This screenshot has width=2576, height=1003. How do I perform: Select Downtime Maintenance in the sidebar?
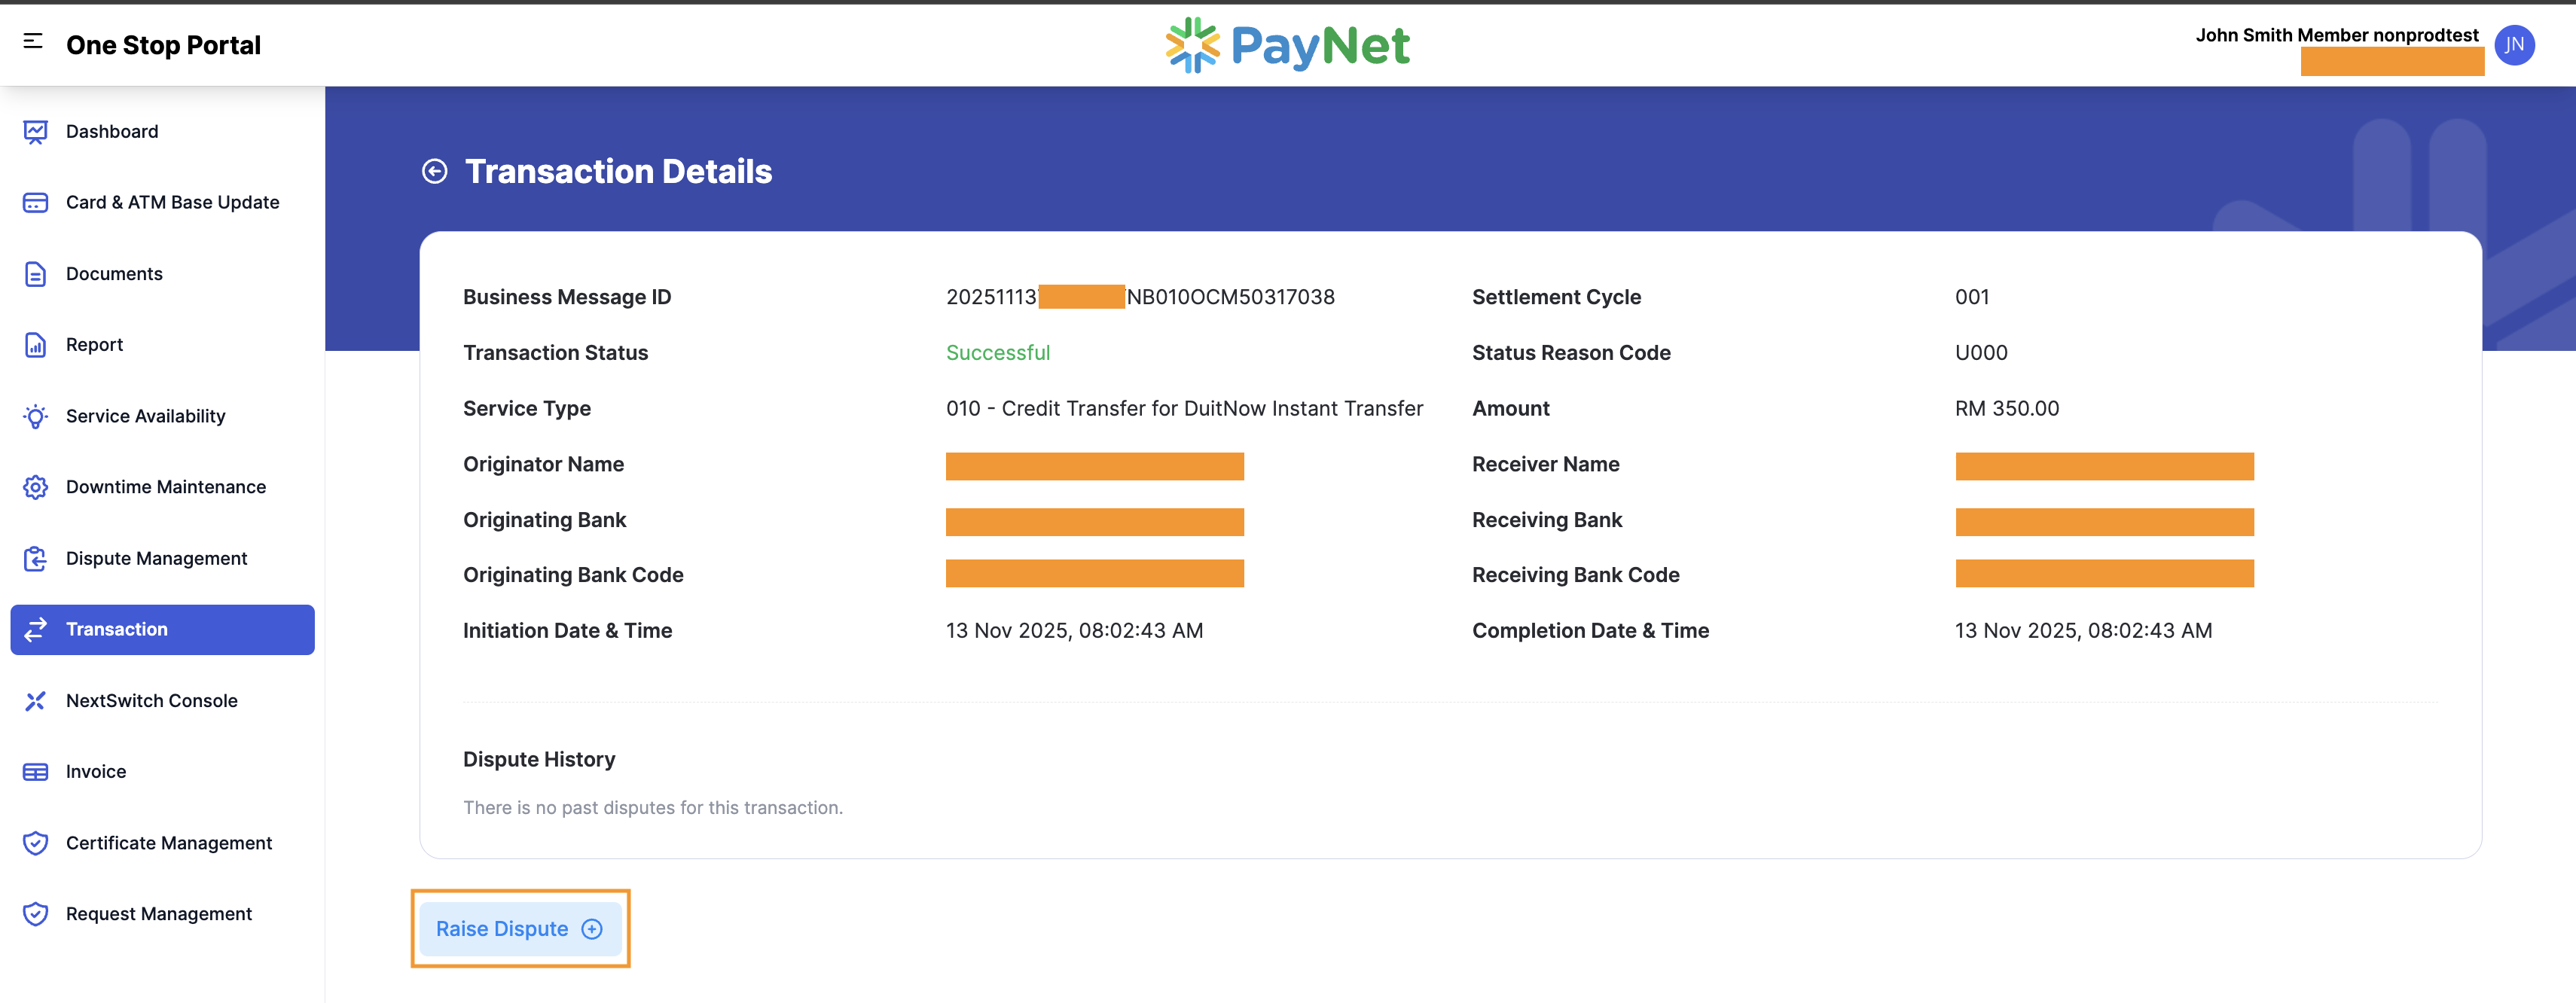pyautogui.click(x=162, y=487)
